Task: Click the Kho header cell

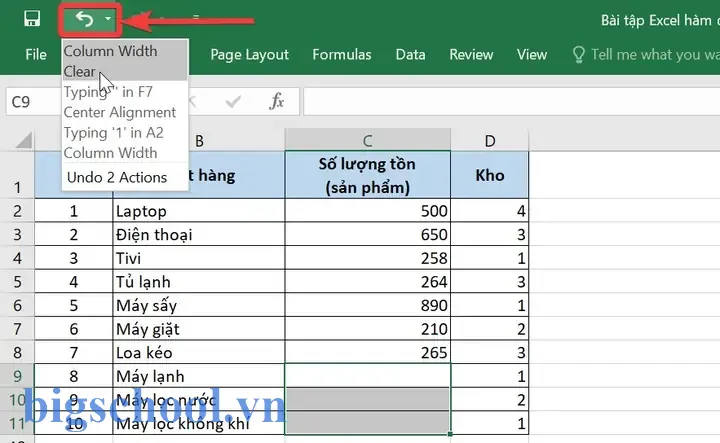Action: pos(489,175)
